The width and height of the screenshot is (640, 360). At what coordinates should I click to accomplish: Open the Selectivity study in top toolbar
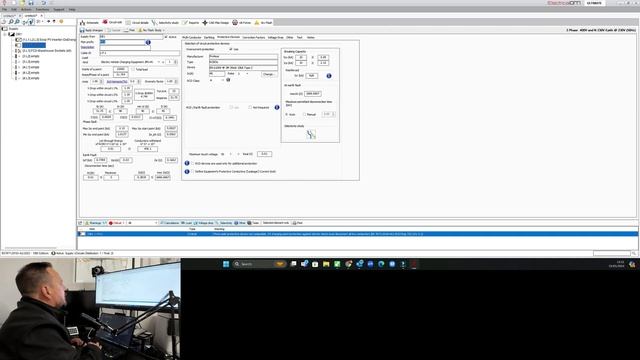click(165, 22)
